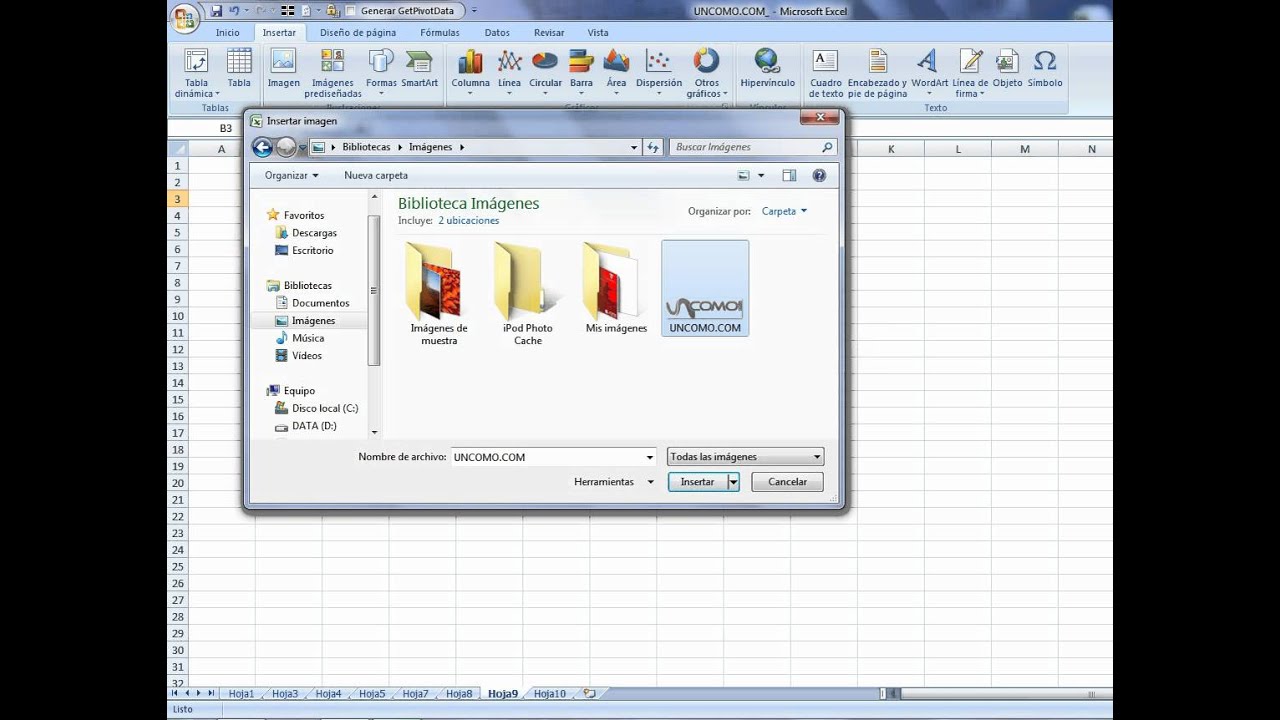Choose the Línea chart type
This screenshot has width=1280, height=720.
pos(509,70)
